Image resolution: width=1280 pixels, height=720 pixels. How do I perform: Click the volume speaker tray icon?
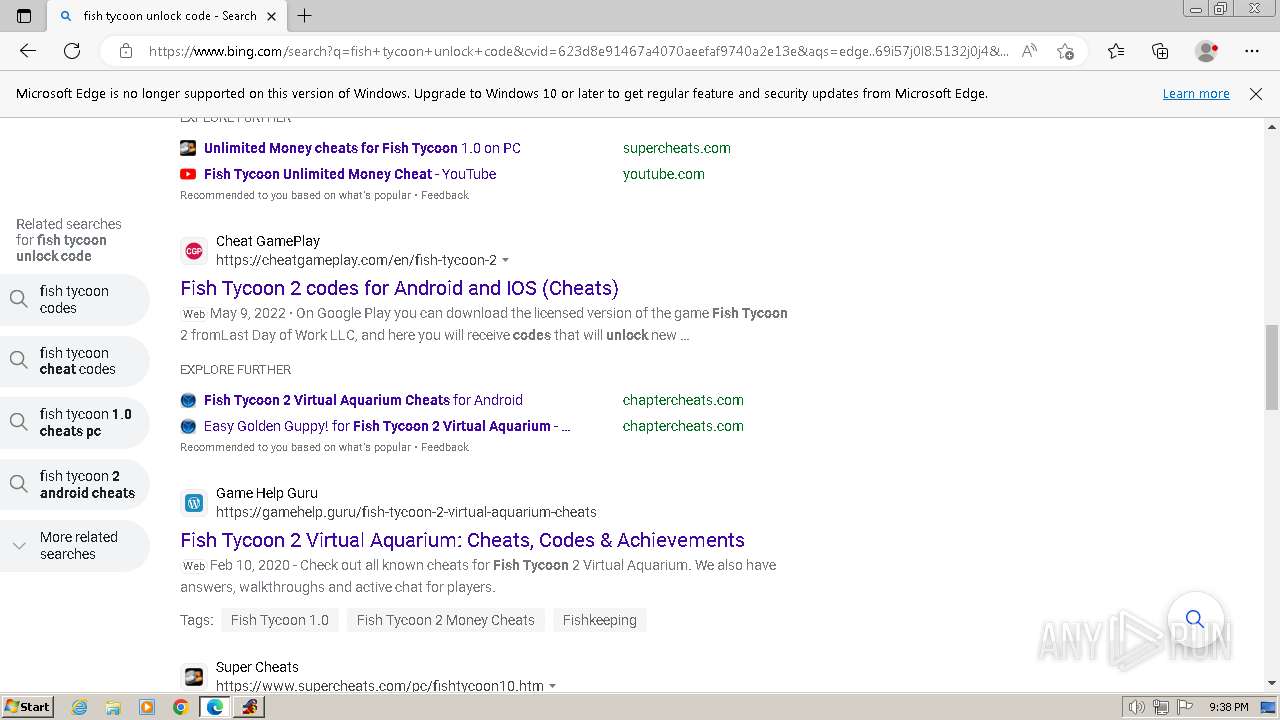coord(1137,707)
